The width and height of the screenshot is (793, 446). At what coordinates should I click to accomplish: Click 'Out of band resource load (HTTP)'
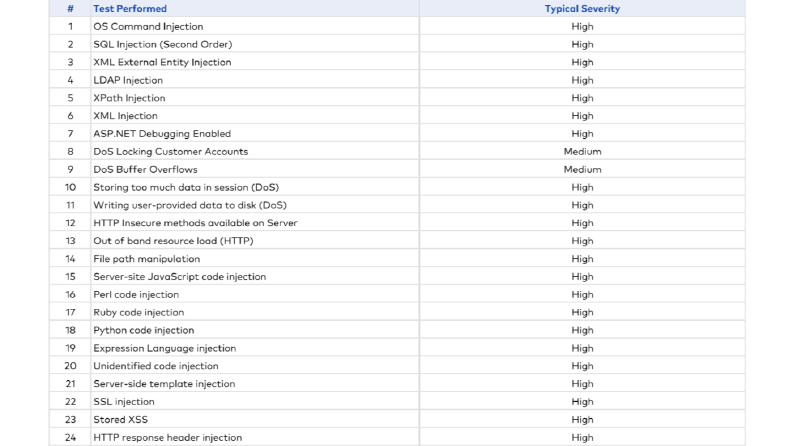click(x=173, y=241)
